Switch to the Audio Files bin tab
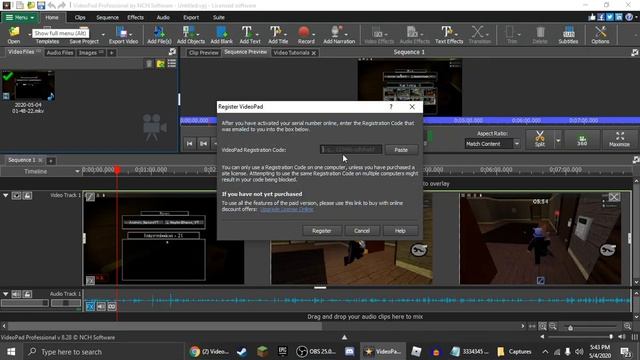 [x=60, y=53]
